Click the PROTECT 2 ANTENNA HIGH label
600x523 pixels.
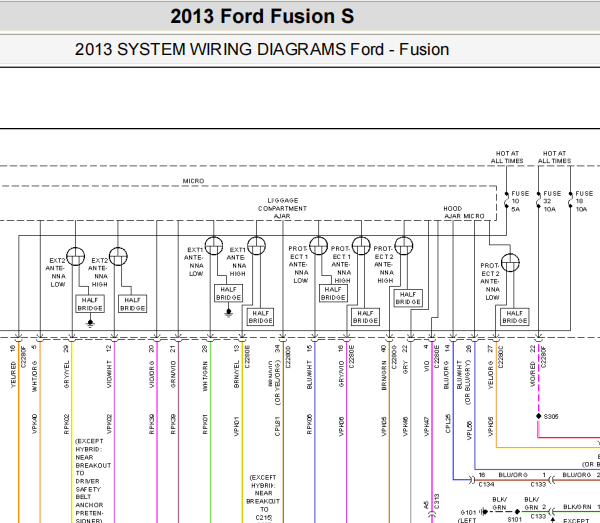tap(384, 264)
